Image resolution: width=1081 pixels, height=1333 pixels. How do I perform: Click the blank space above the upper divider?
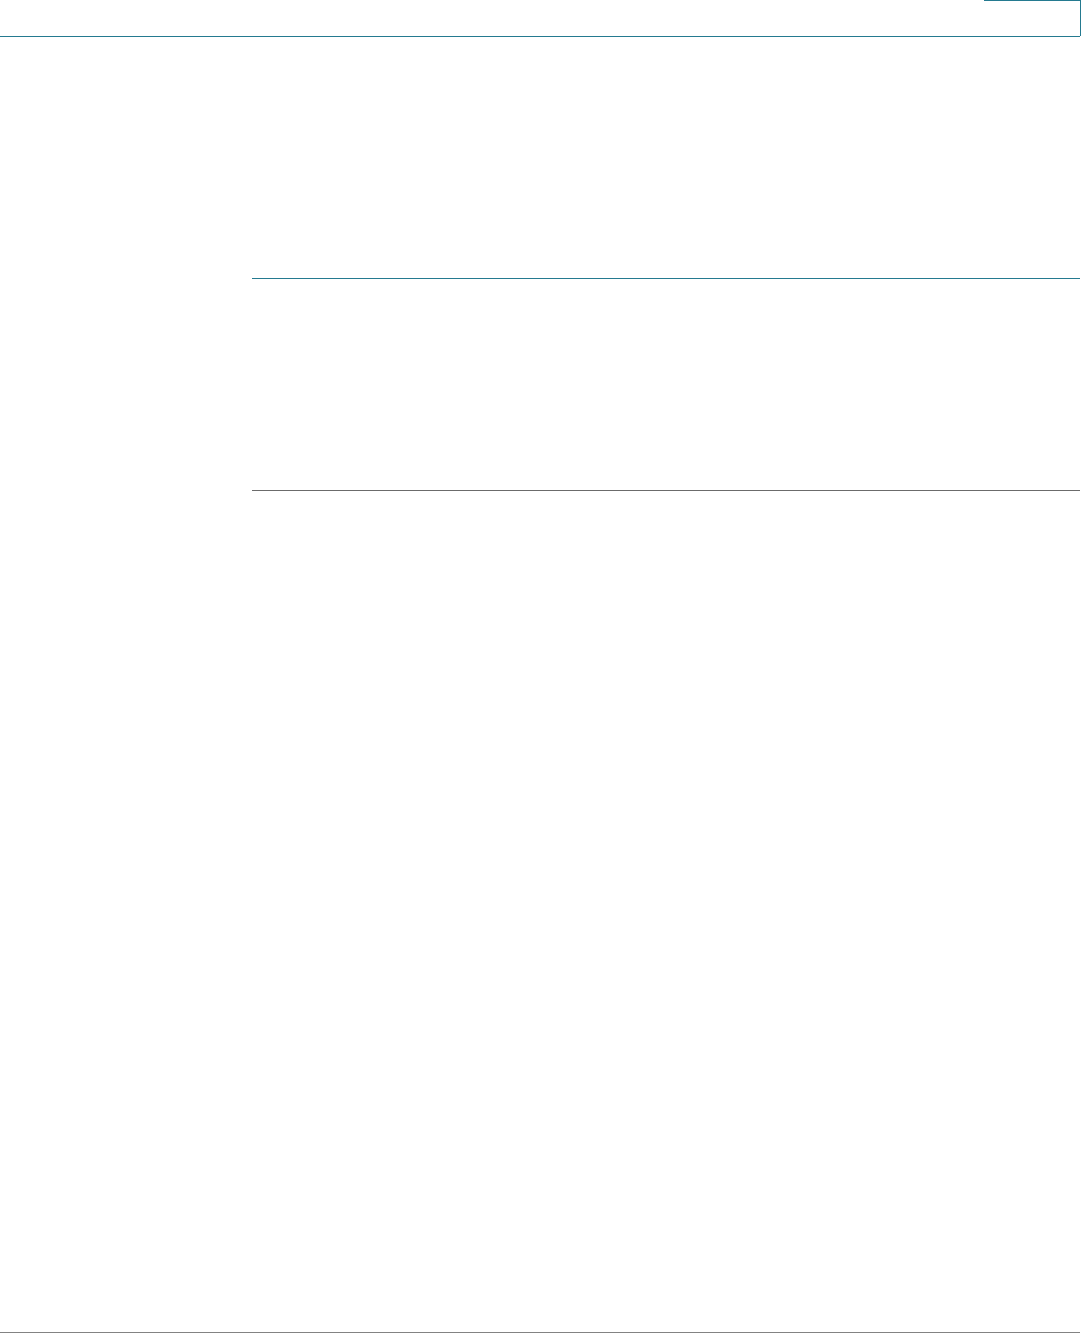pyautogui.click(x=666, y=157)
